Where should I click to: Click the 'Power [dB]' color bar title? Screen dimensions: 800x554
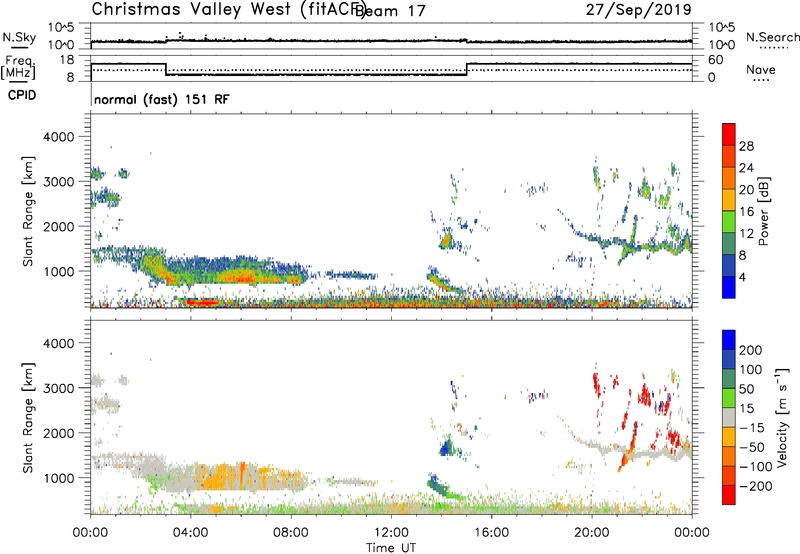pyautogui.click(x=763, y=211)
